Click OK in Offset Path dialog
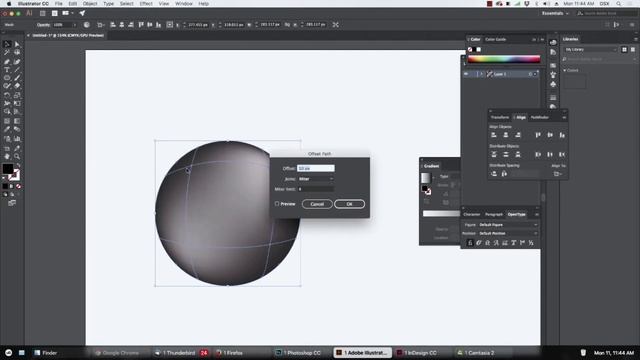 (349, 204)
